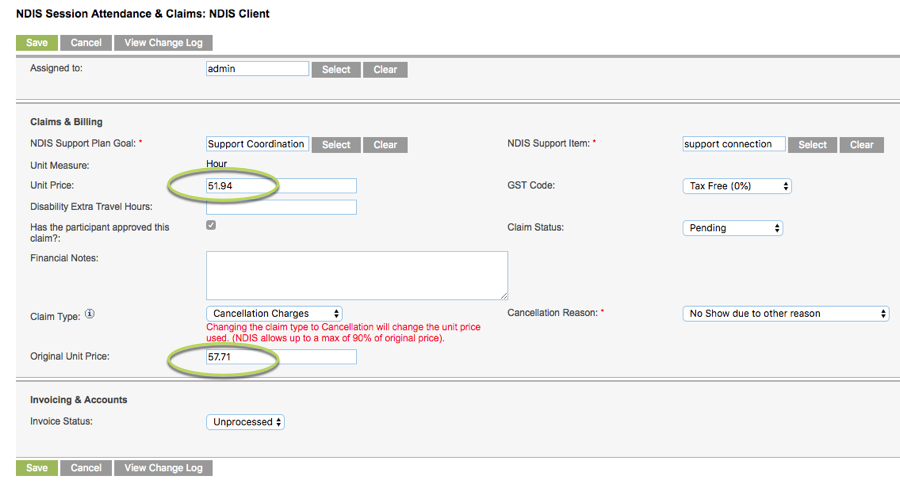Image resolution: width=900 pixels, height=484 pixels.
Task: Click the Disability Extra Travel Hours field
Action: (281, 207)
